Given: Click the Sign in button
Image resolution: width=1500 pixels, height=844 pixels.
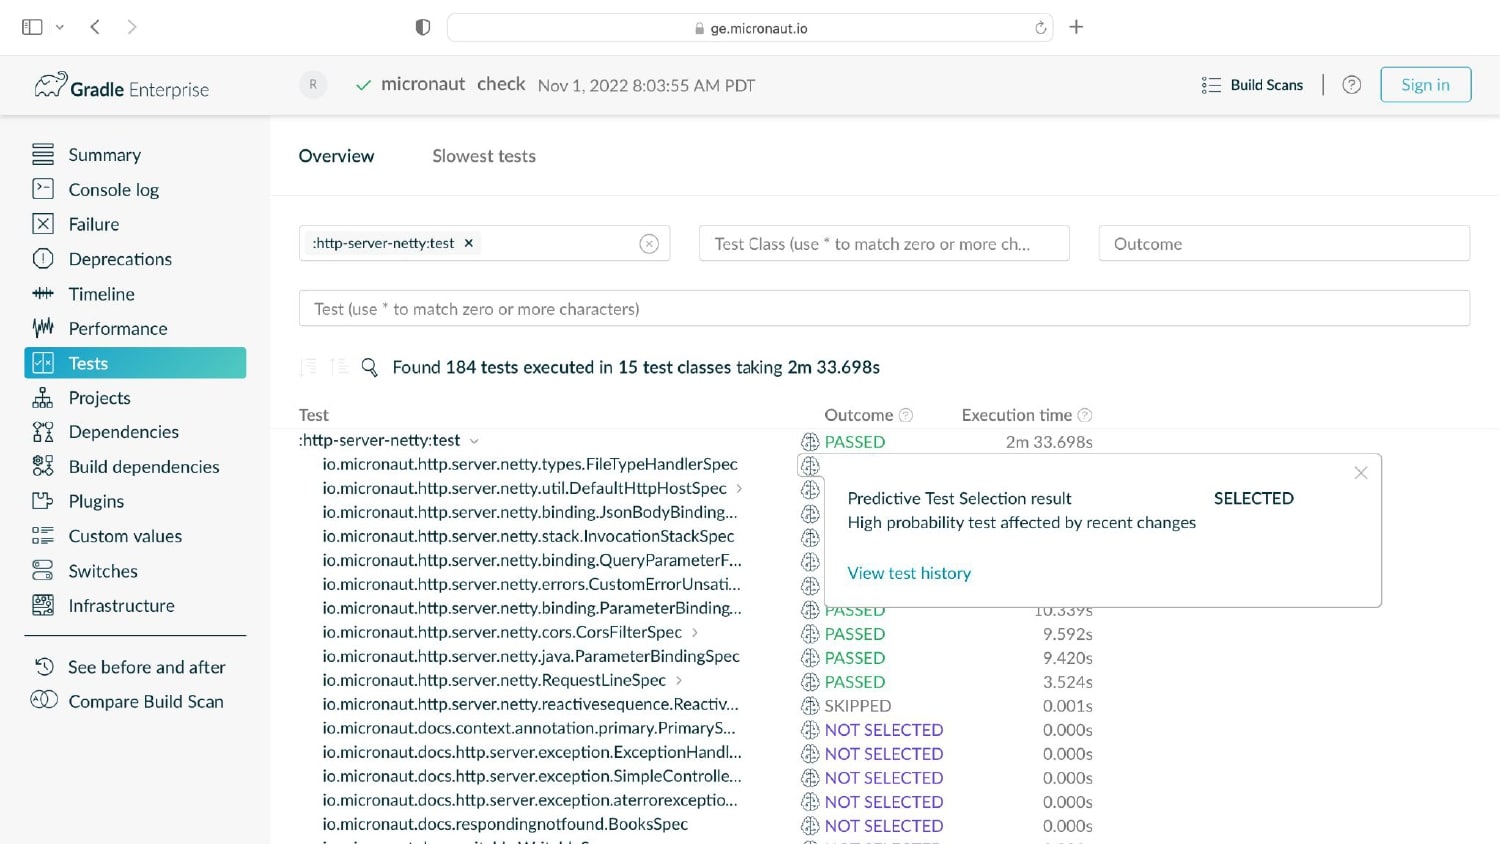Looking at the screenshot, I should [x=1425, y=85].
